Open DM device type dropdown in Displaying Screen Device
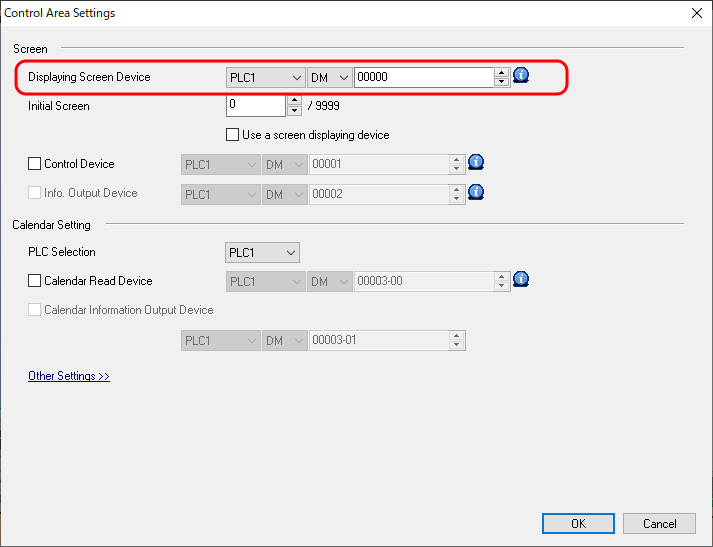The height and width of the screenshot is (547, 713). point(329,78)
